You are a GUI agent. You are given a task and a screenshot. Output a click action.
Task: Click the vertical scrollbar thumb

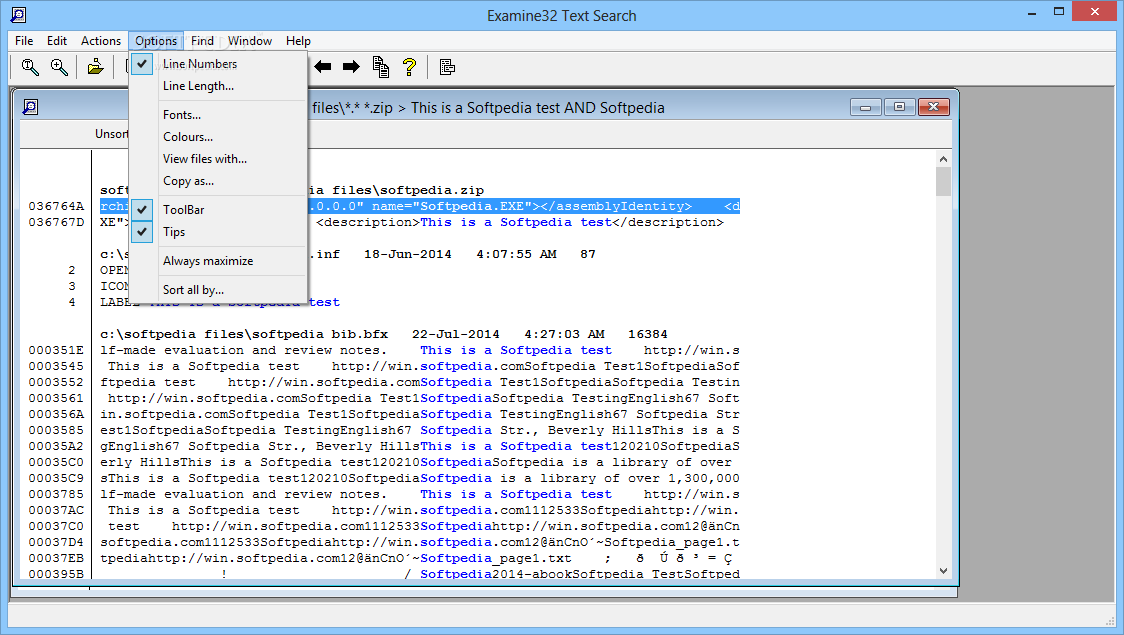(x=943, y=182)
